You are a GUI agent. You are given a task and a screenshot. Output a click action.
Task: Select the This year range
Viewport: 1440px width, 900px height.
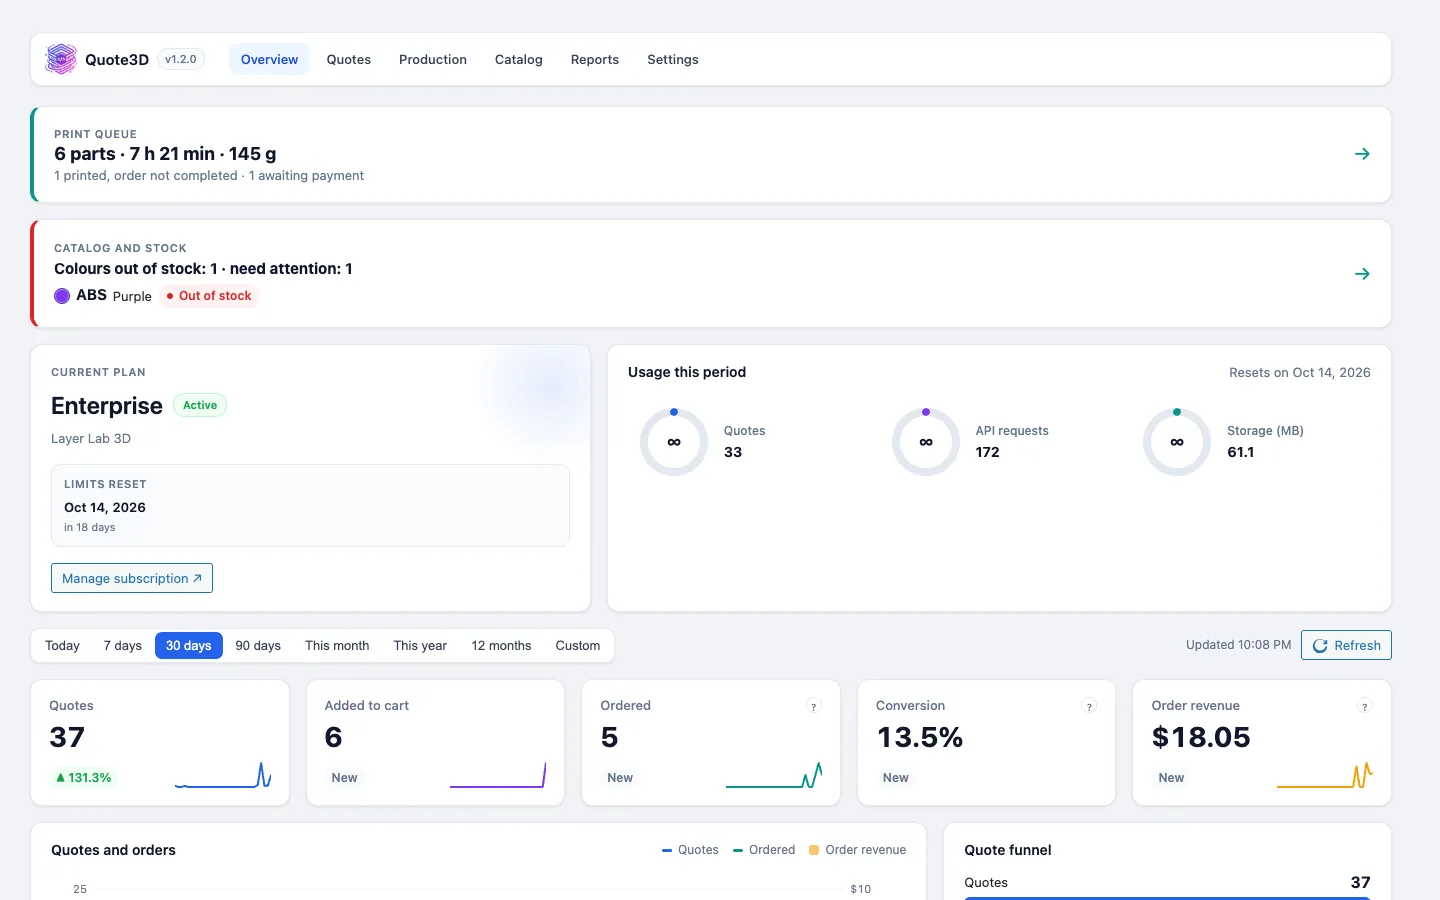pos(420,646)
